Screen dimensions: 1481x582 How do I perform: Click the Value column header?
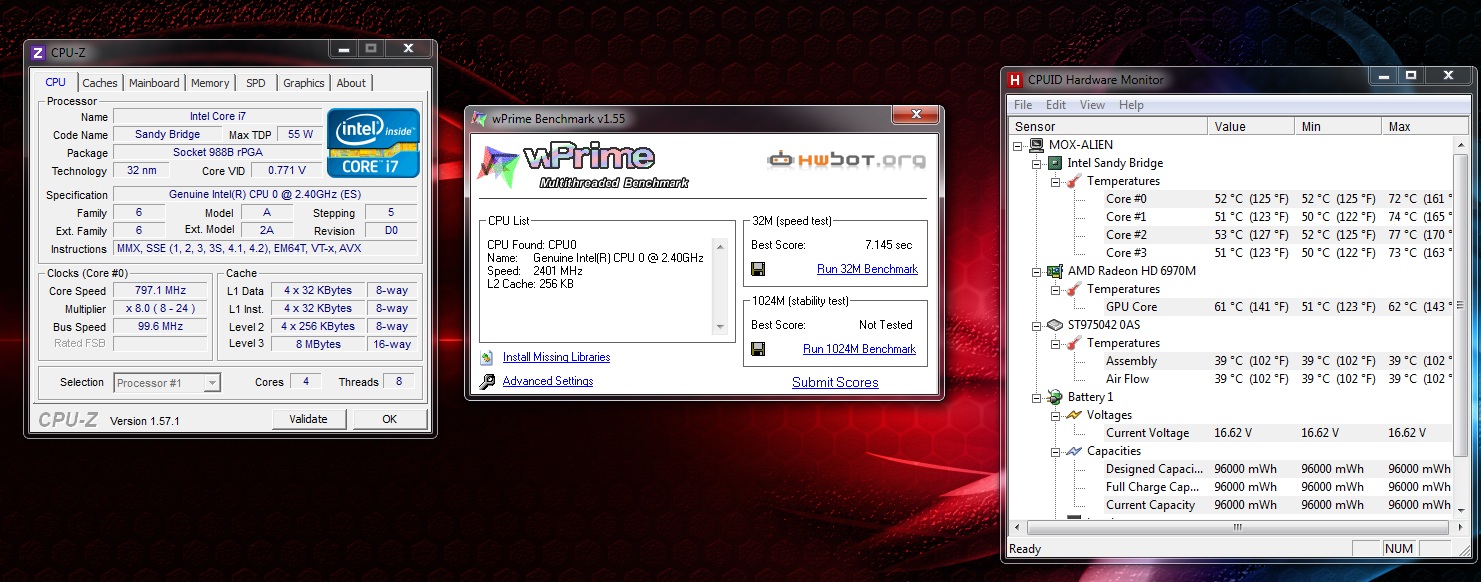click(x=1251, y=127)
